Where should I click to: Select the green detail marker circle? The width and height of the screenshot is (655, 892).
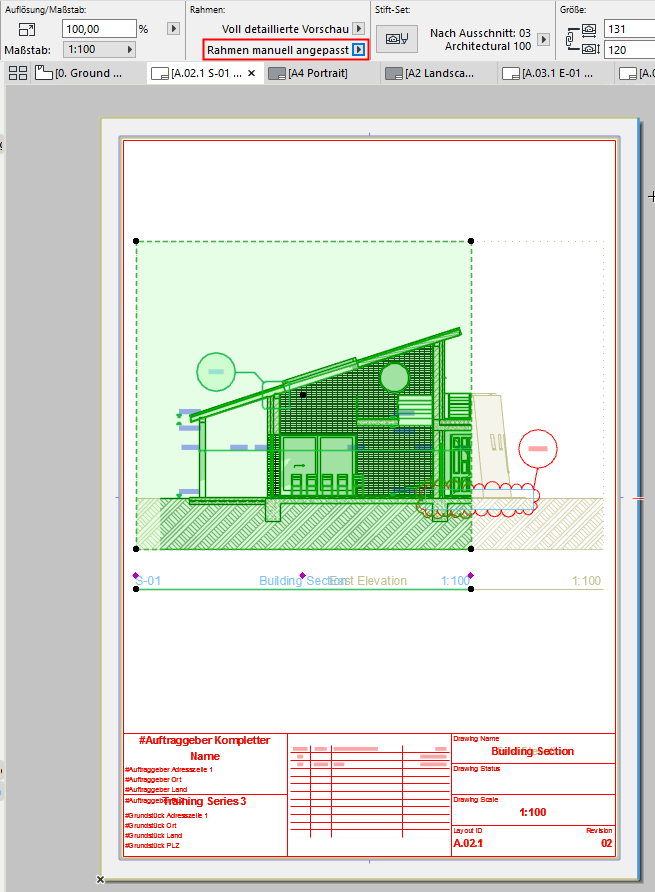[216, 371]
